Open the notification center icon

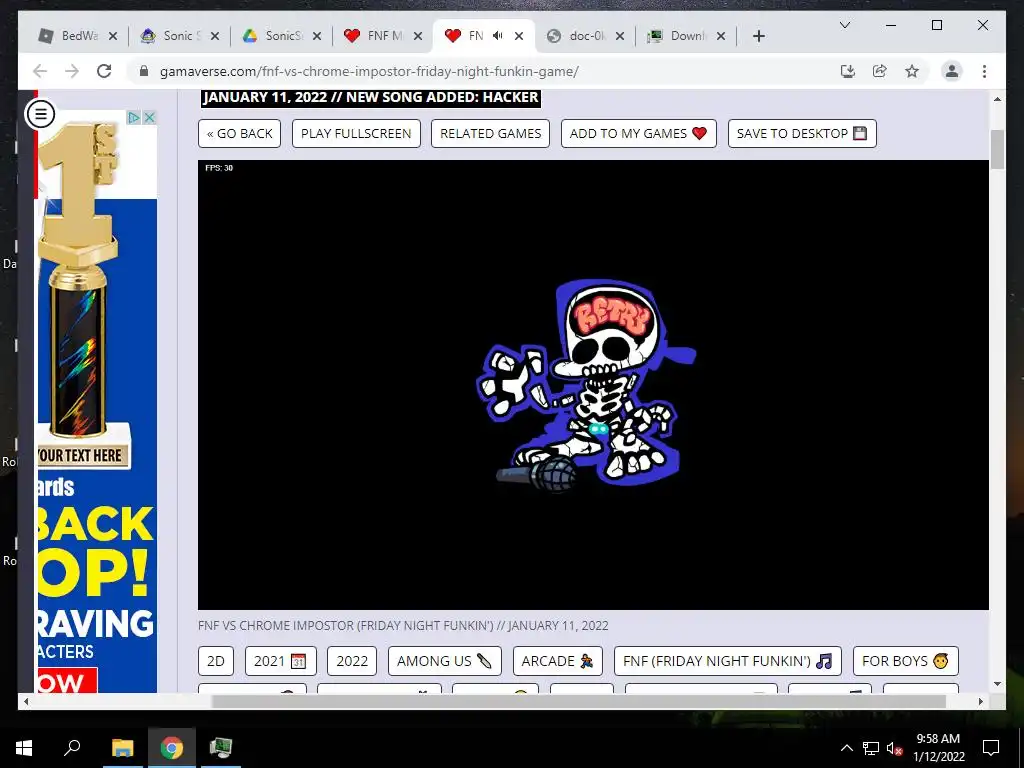pos(991,748)
